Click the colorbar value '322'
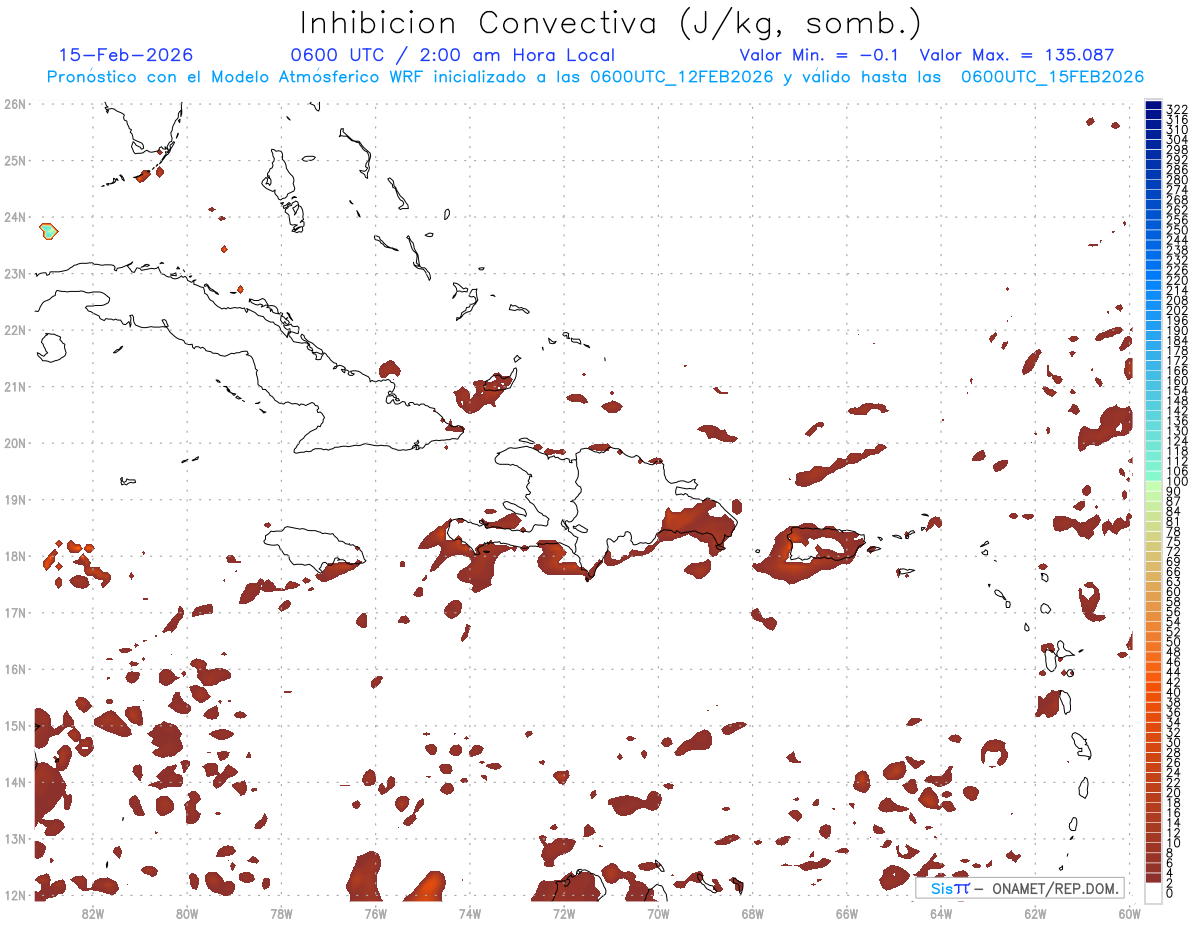 (x=1177, y=108)
